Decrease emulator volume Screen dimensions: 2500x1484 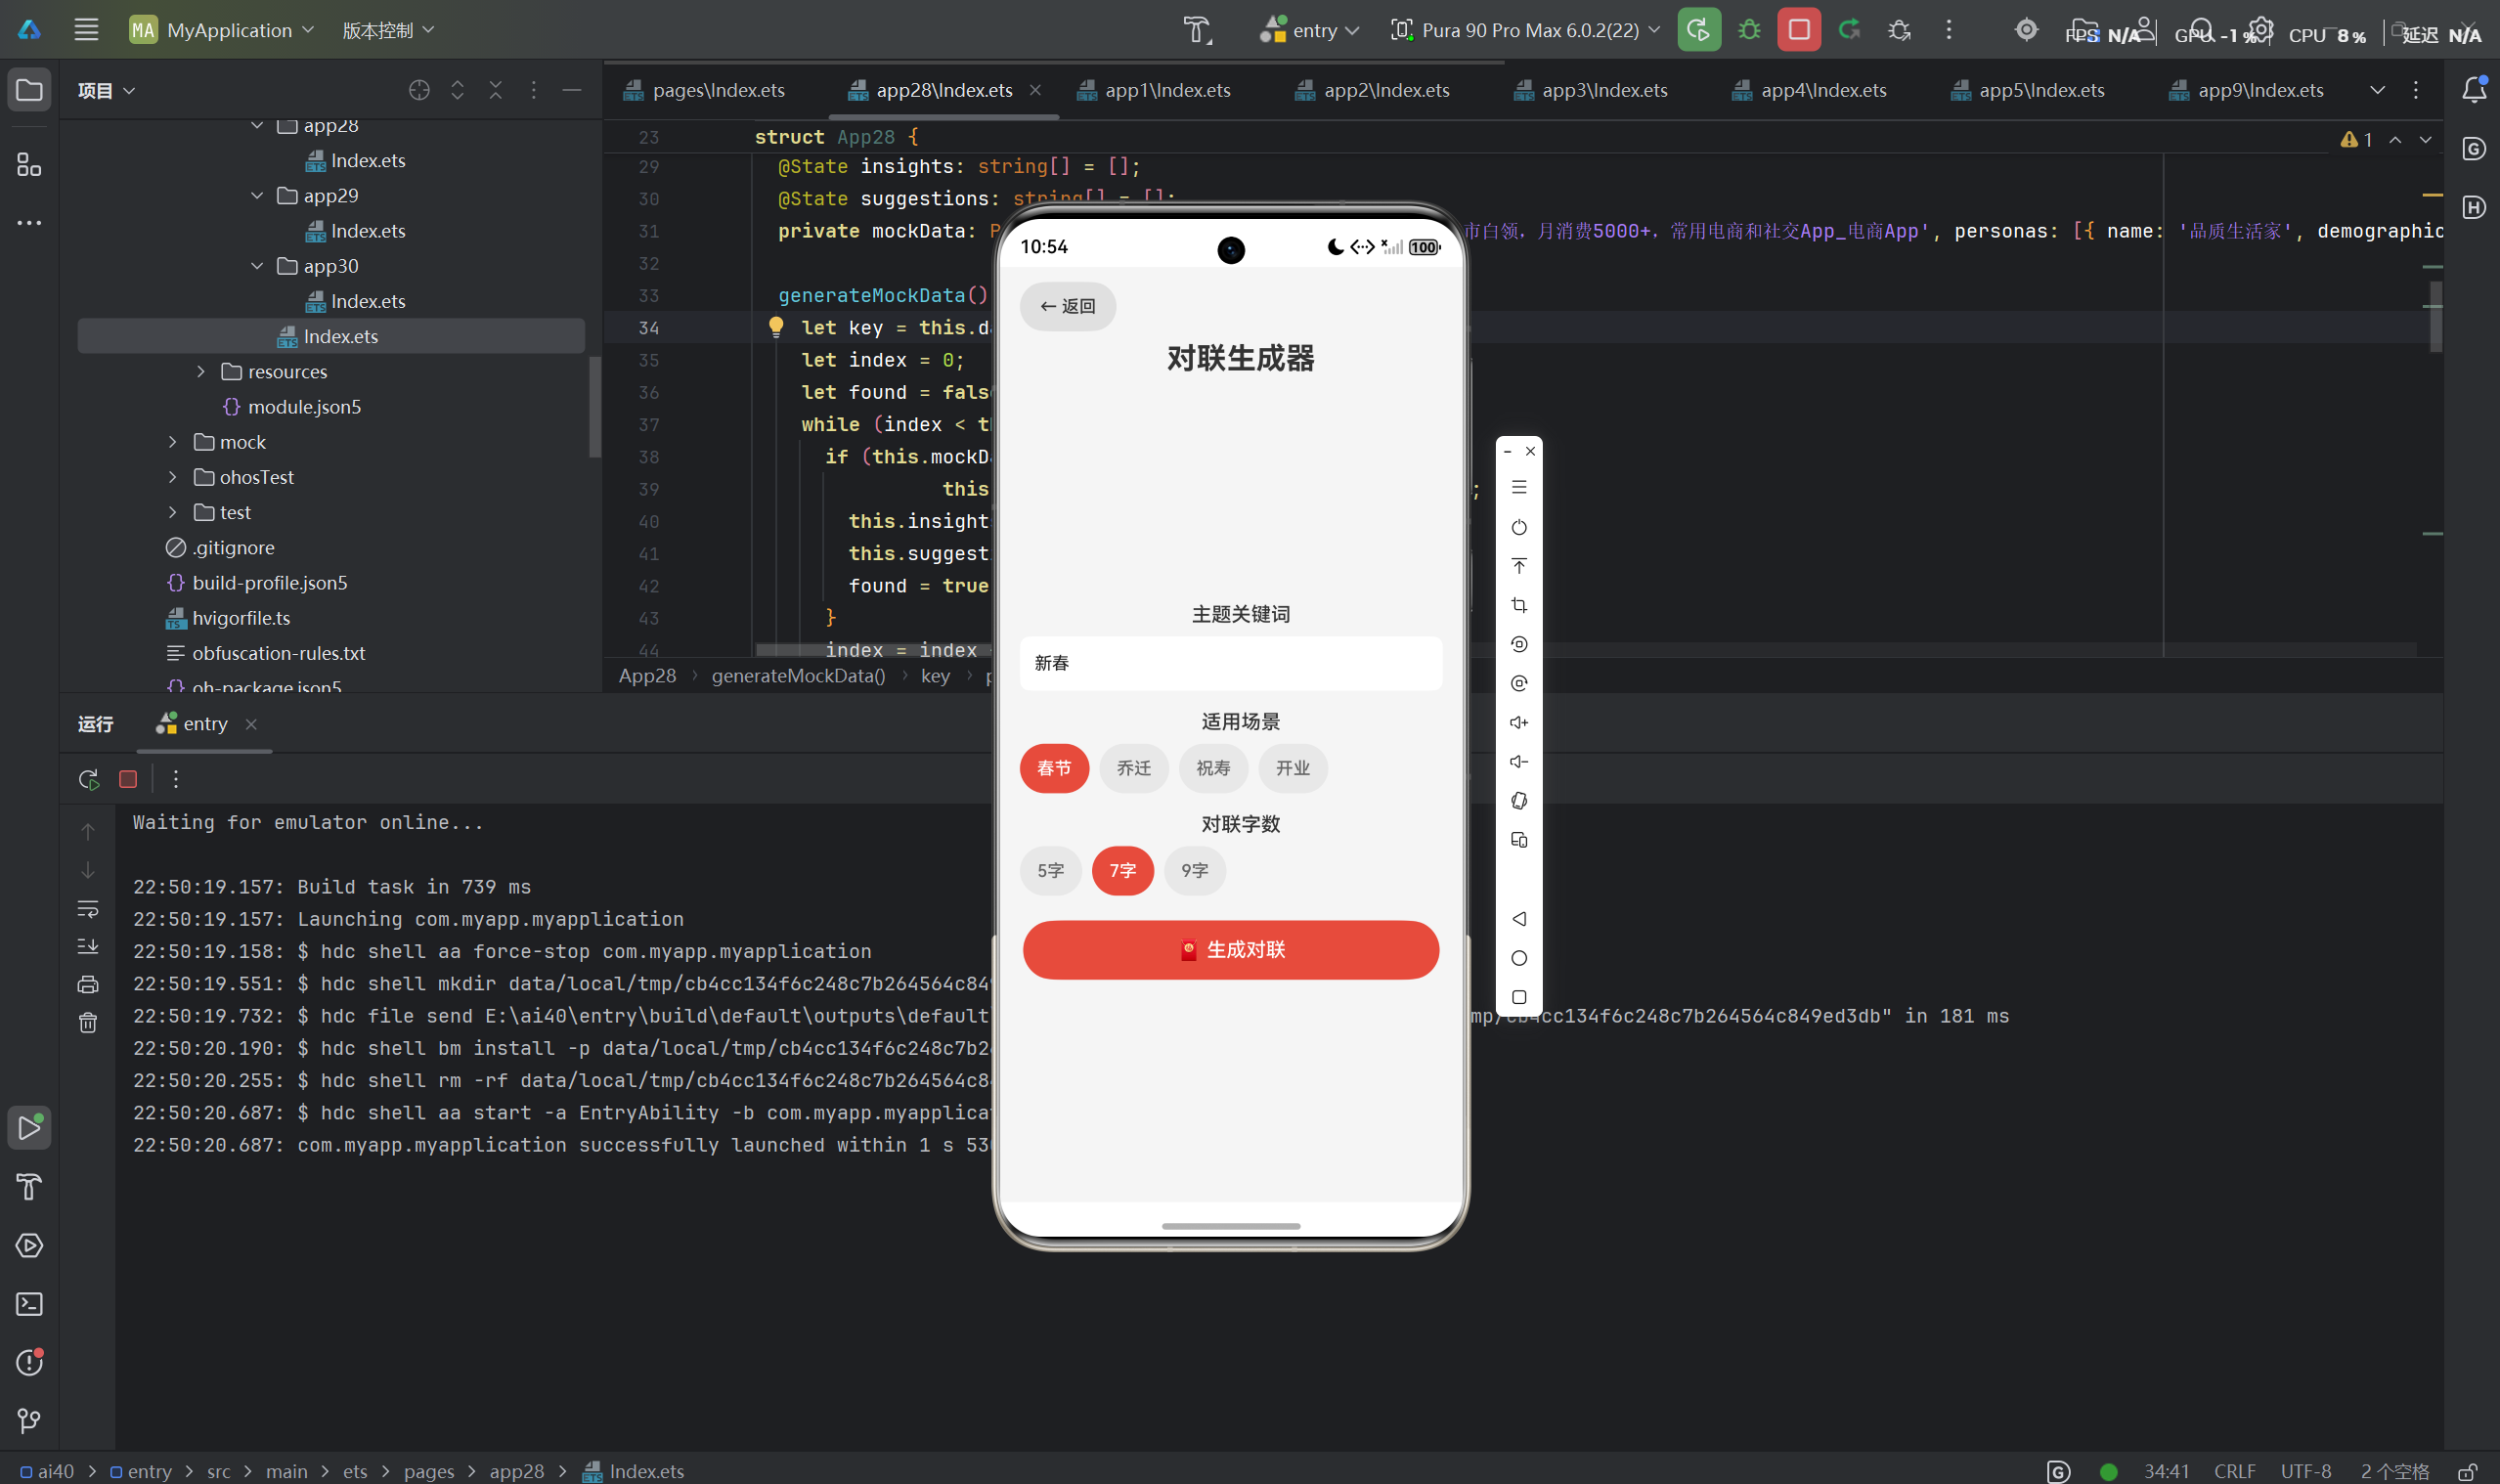pyautogui.click(x=1519, y=762)
